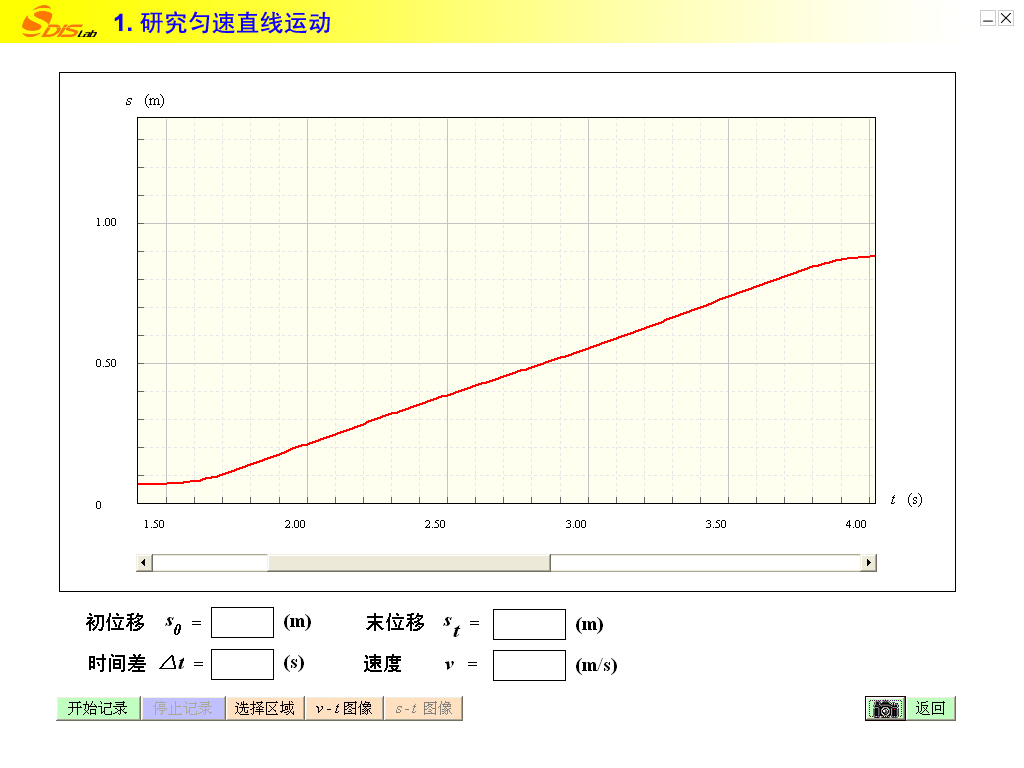The height and width of the screenshot is (768, 1024).
Task: Click the 返回 button
Action: (x=930, y=708)
